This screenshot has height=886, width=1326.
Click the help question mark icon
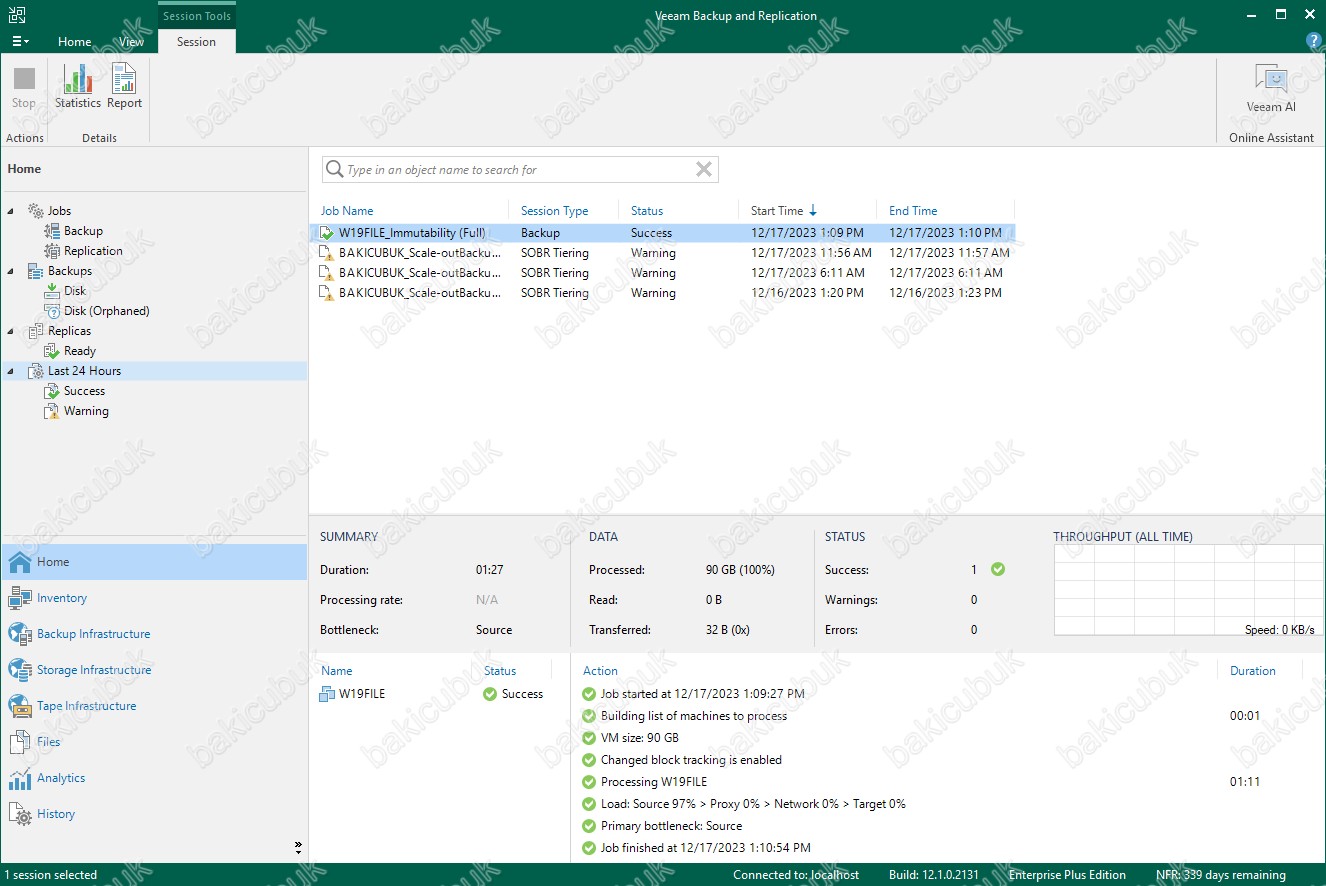(x=1314, y=41)
